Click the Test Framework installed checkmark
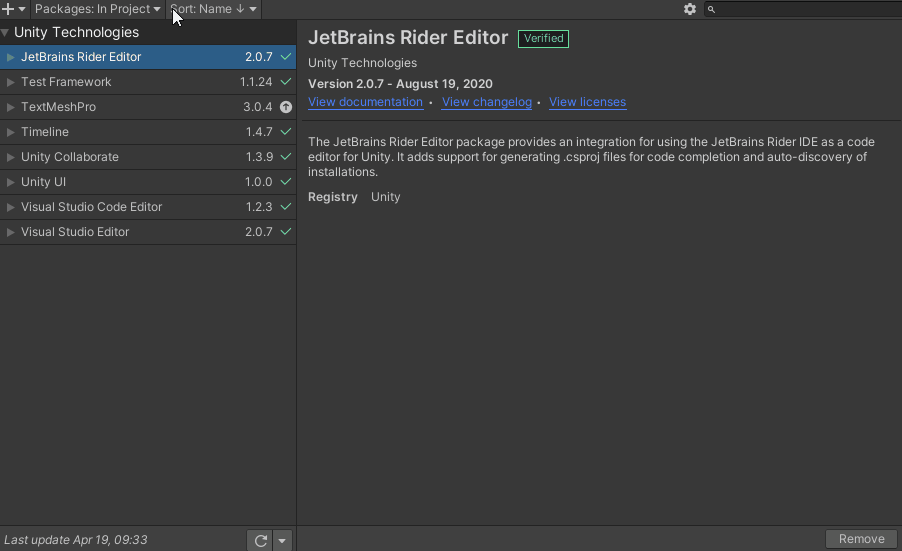The image size is (902, 551). 286,82
